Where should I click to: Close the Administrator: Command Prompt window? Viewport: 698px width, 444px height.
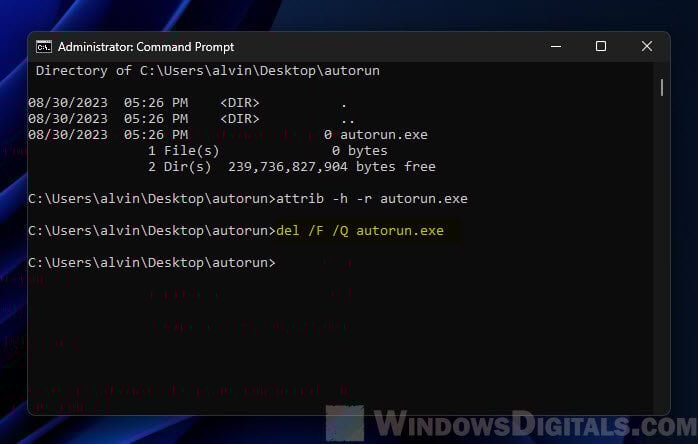(647, 46)
